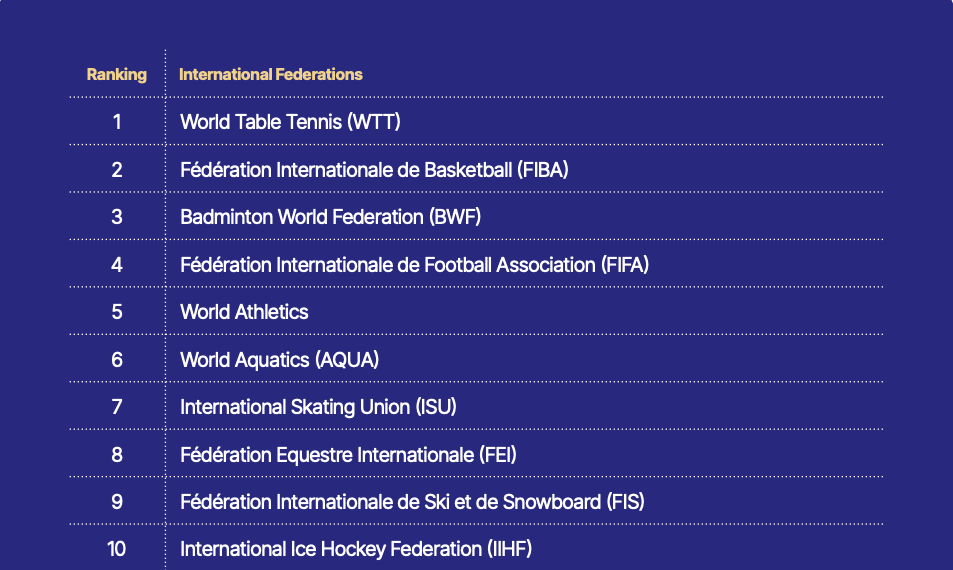Click the World Athletics entry
This screenshot has width=953, height=570.
(244, 312)
